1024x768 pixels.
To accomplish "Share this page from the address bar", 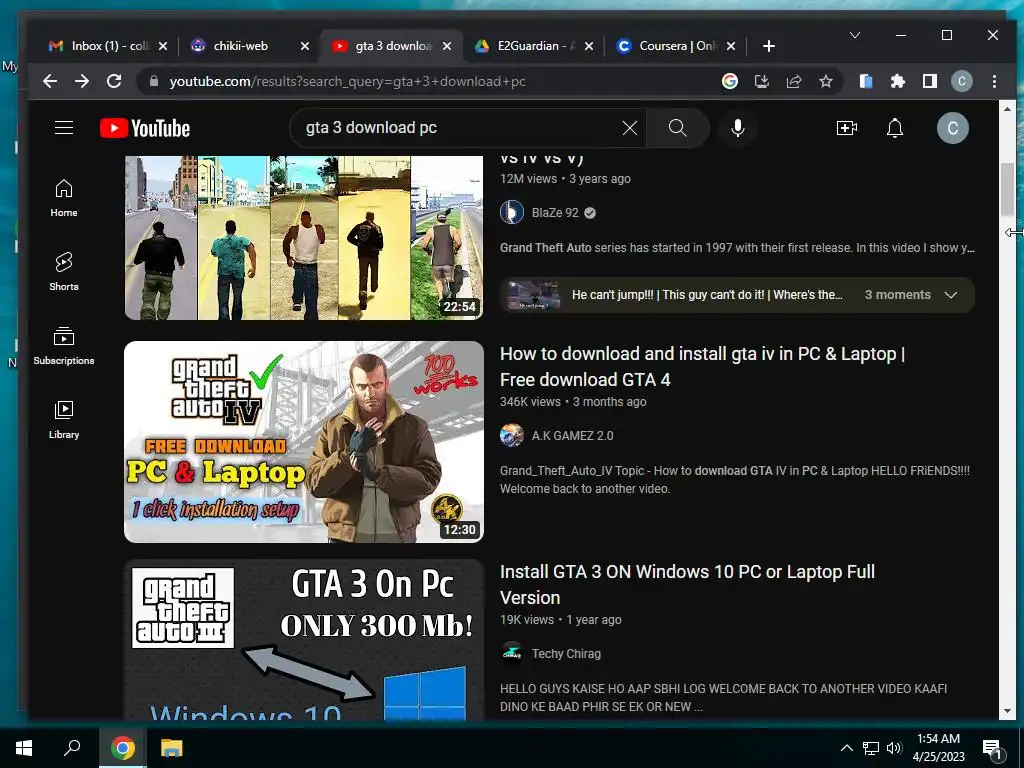I will coord(793,82).
